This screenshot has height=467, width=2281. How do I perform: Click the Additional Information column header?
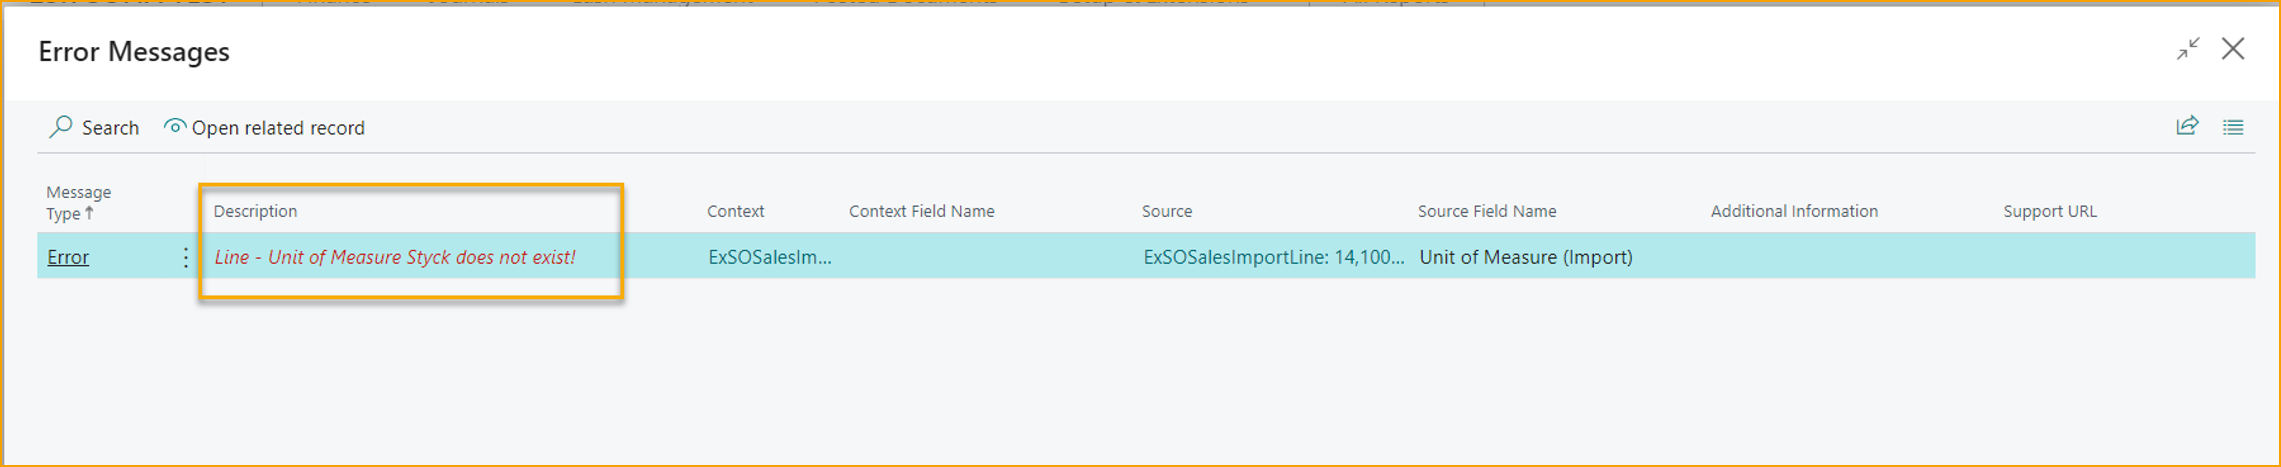(1793, 211)
